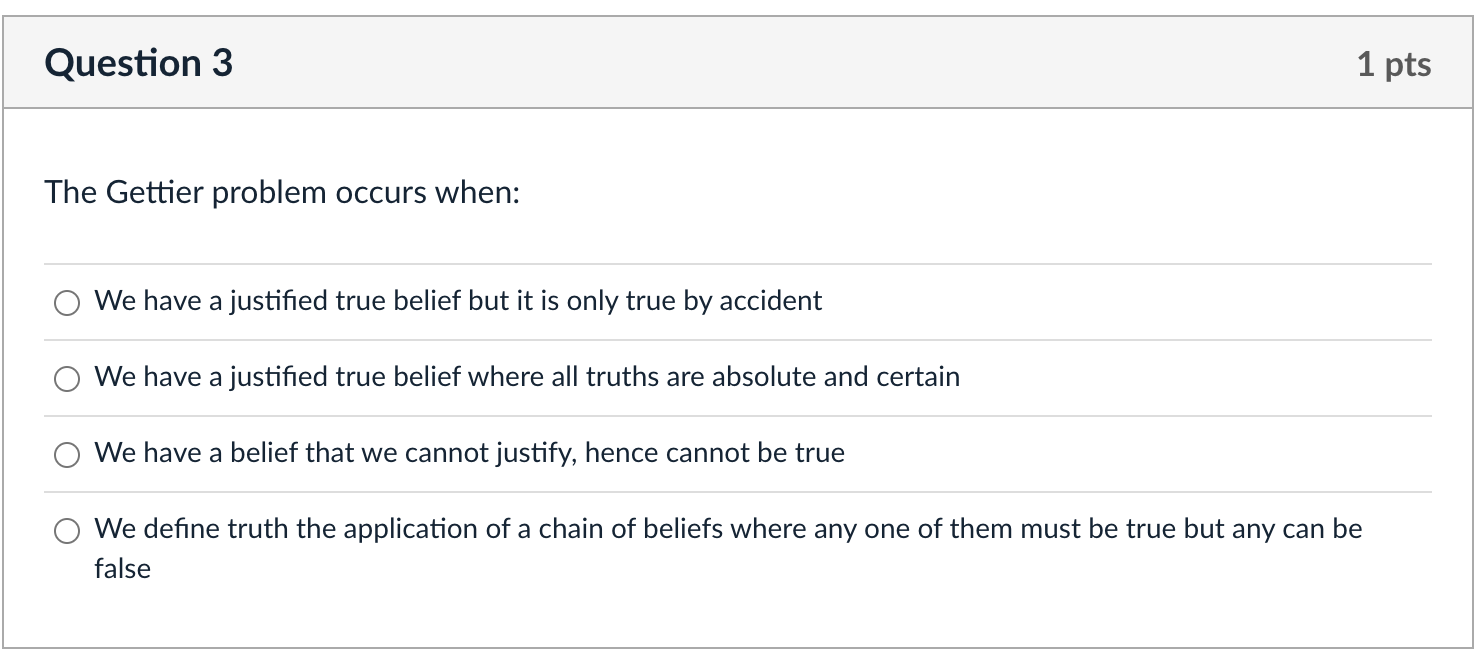Click the question prompt 'The Gettier problem occurs when:'

point(281,191)
